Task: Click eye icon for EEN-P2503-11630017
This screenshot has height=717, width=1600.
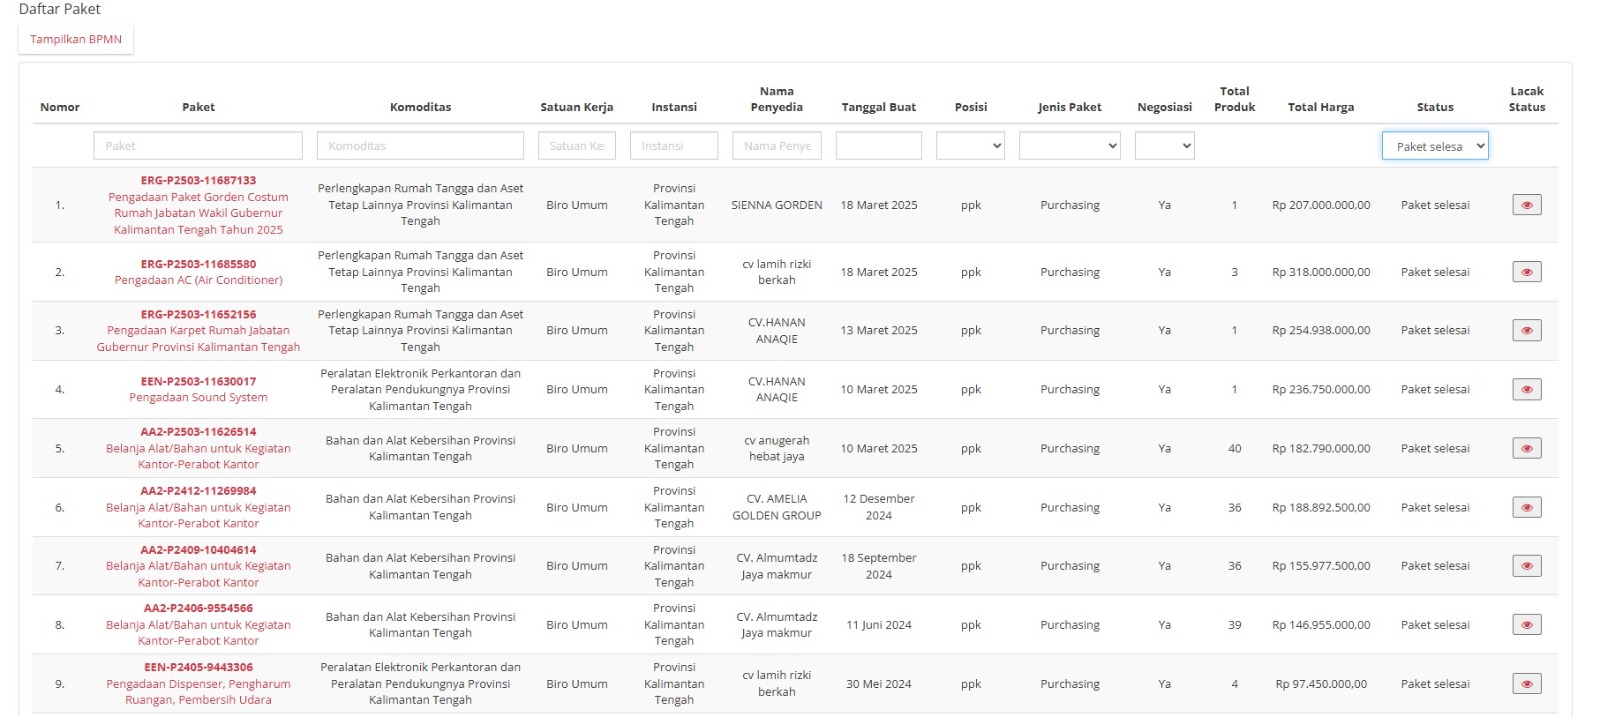Action: point(1526,389)
